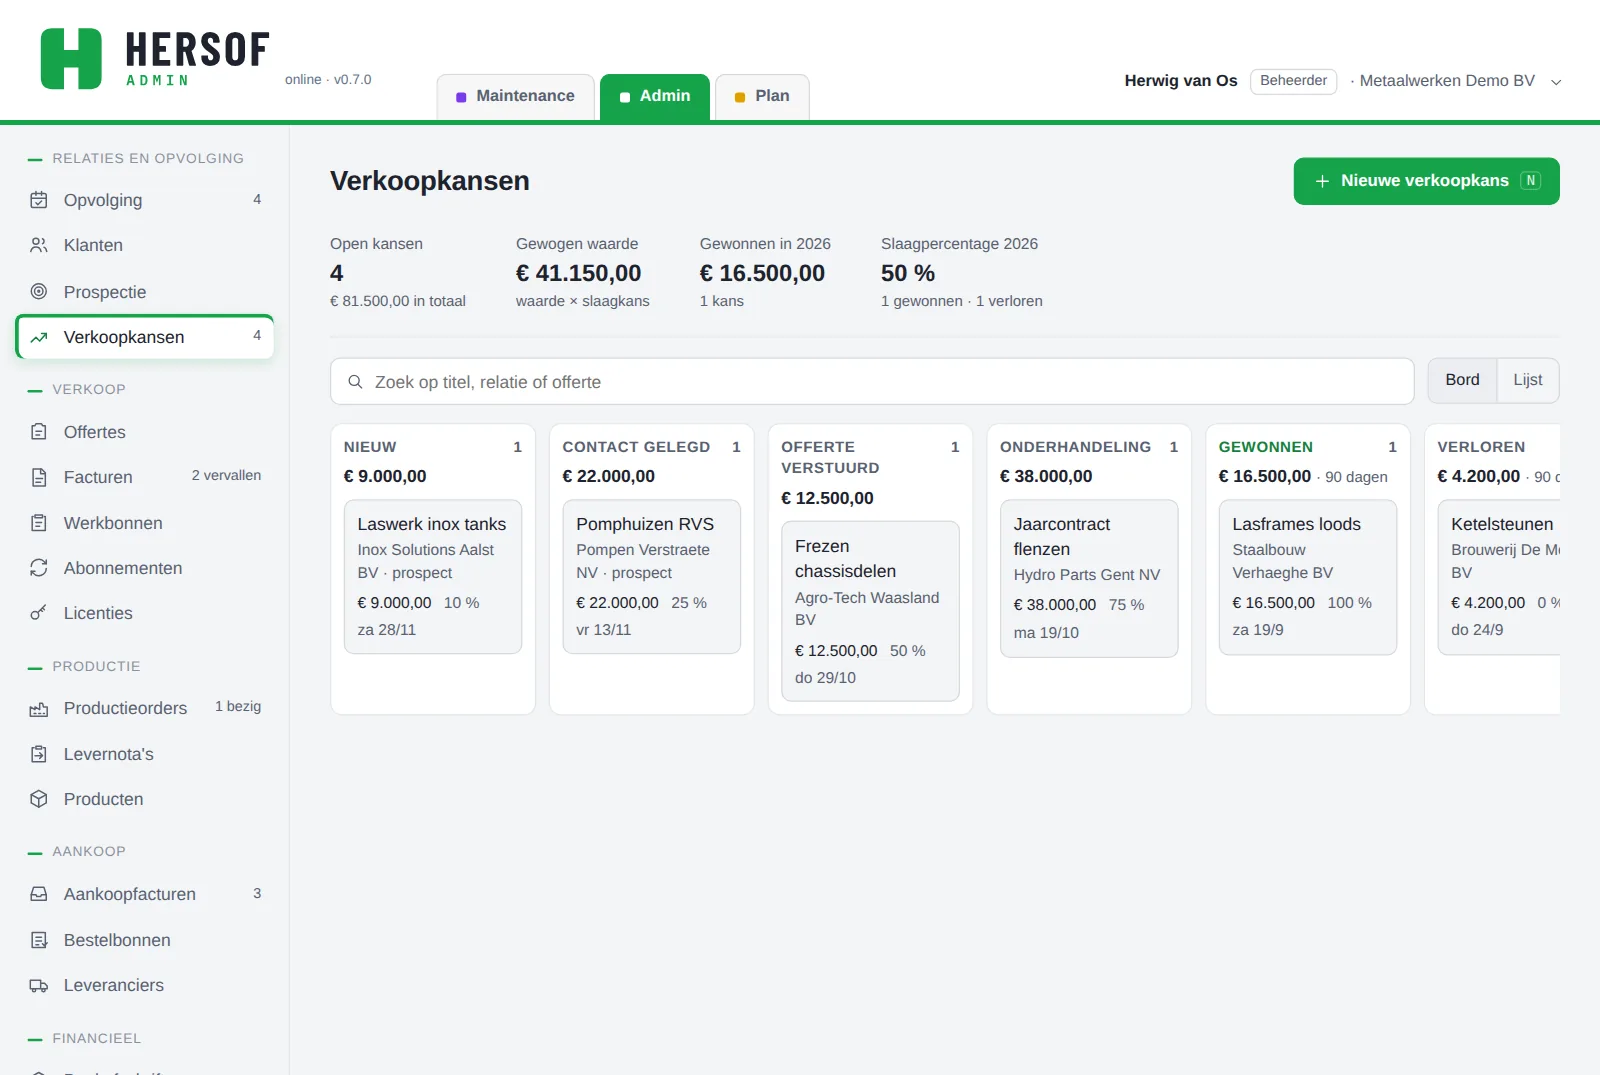Viewport: 1600px width, 1075px height.
Task: Click the Licenties key icon
Action: (x=39, y=613)
